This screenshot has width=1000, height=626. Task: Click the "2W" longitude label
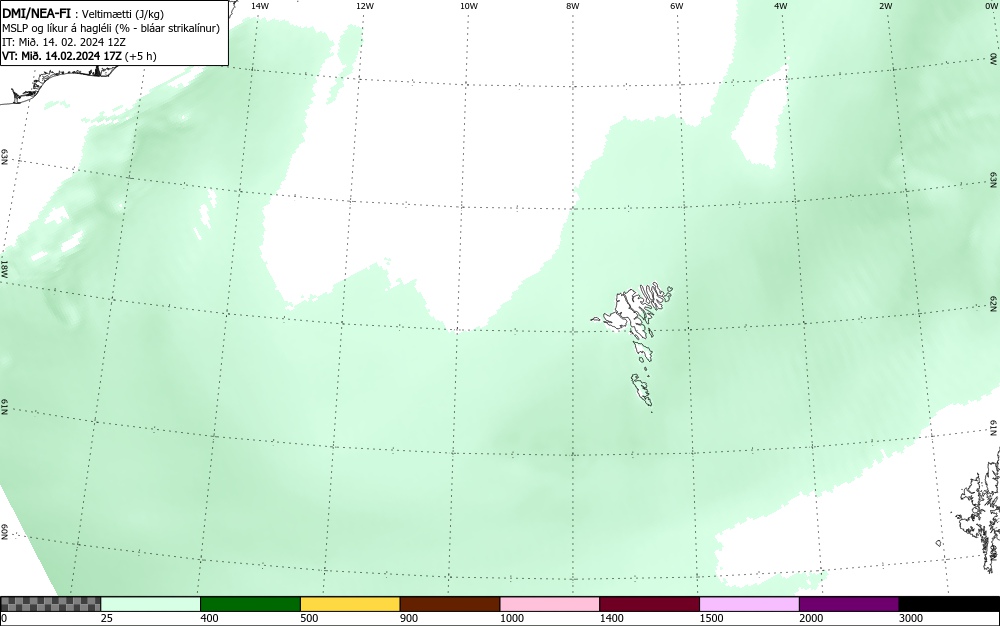pos(886,6)
